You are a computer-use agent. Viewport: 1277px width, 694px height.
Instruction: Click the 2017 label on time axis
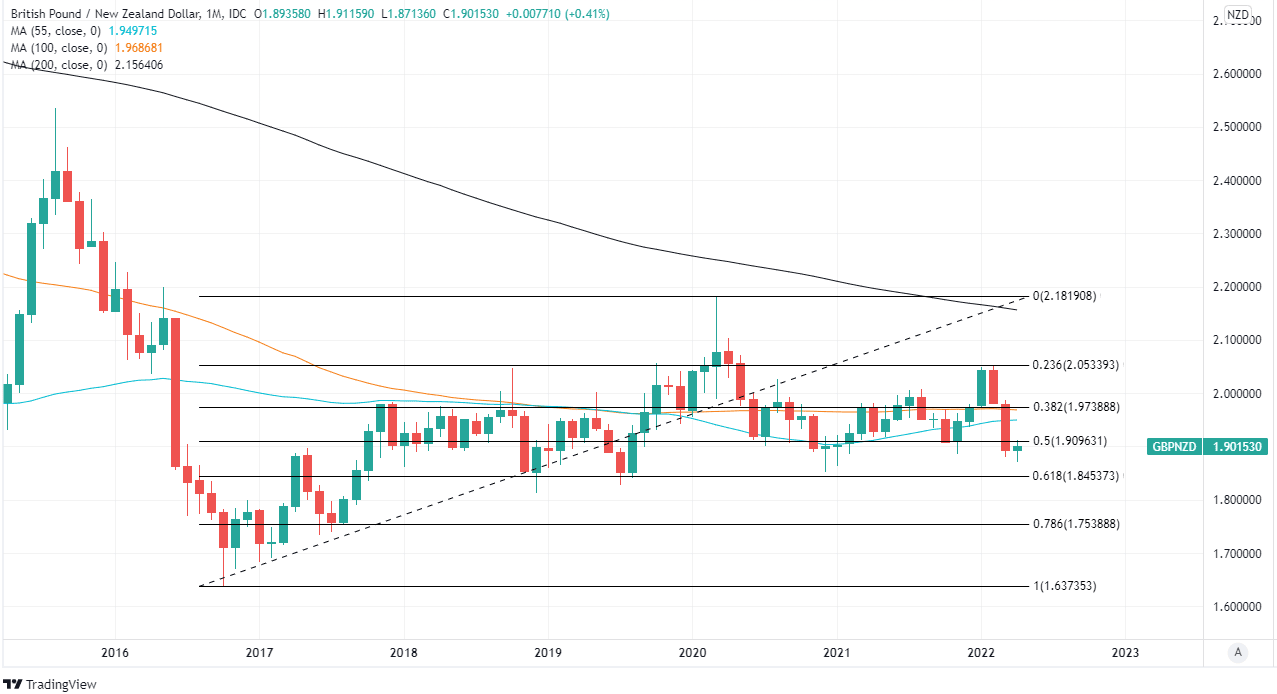(259, 653)
